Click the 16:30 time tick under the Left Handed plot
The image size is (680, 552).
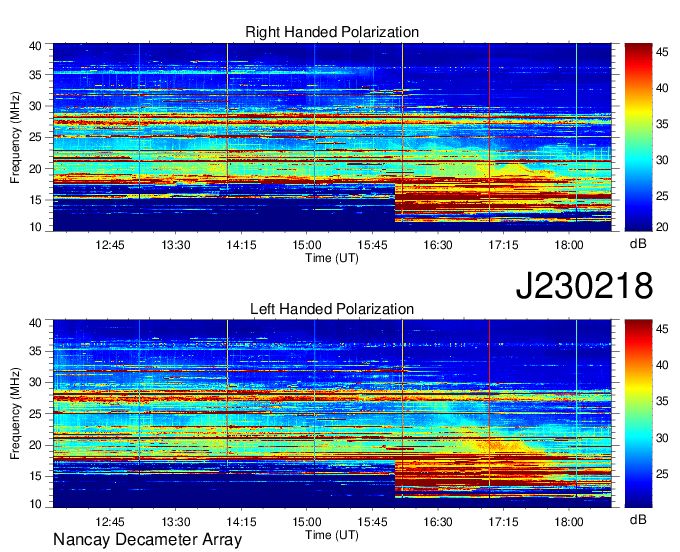(x=438, y=522)
